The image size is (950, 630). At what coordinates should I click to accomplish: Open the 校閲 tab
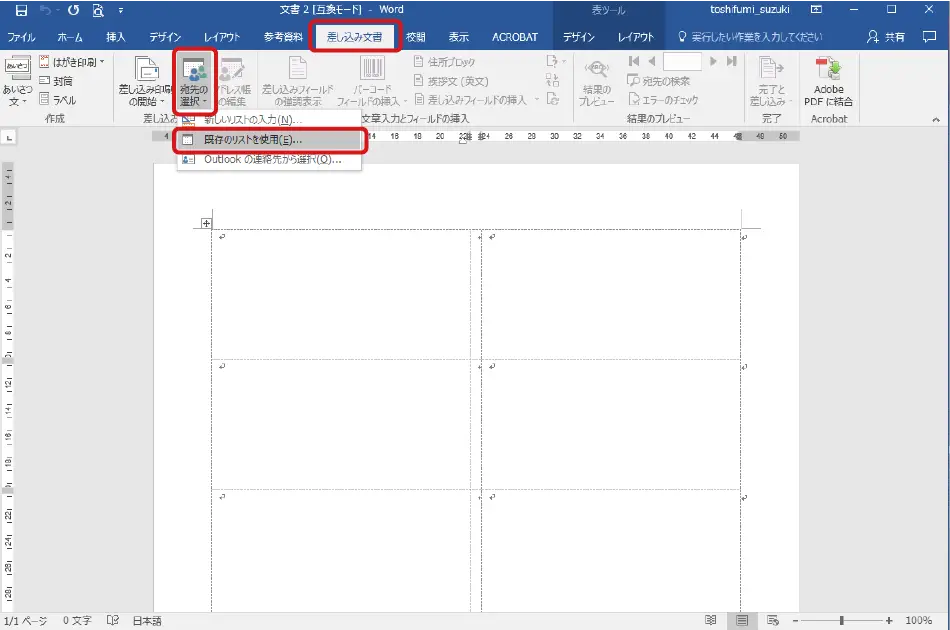pos(416,37)
